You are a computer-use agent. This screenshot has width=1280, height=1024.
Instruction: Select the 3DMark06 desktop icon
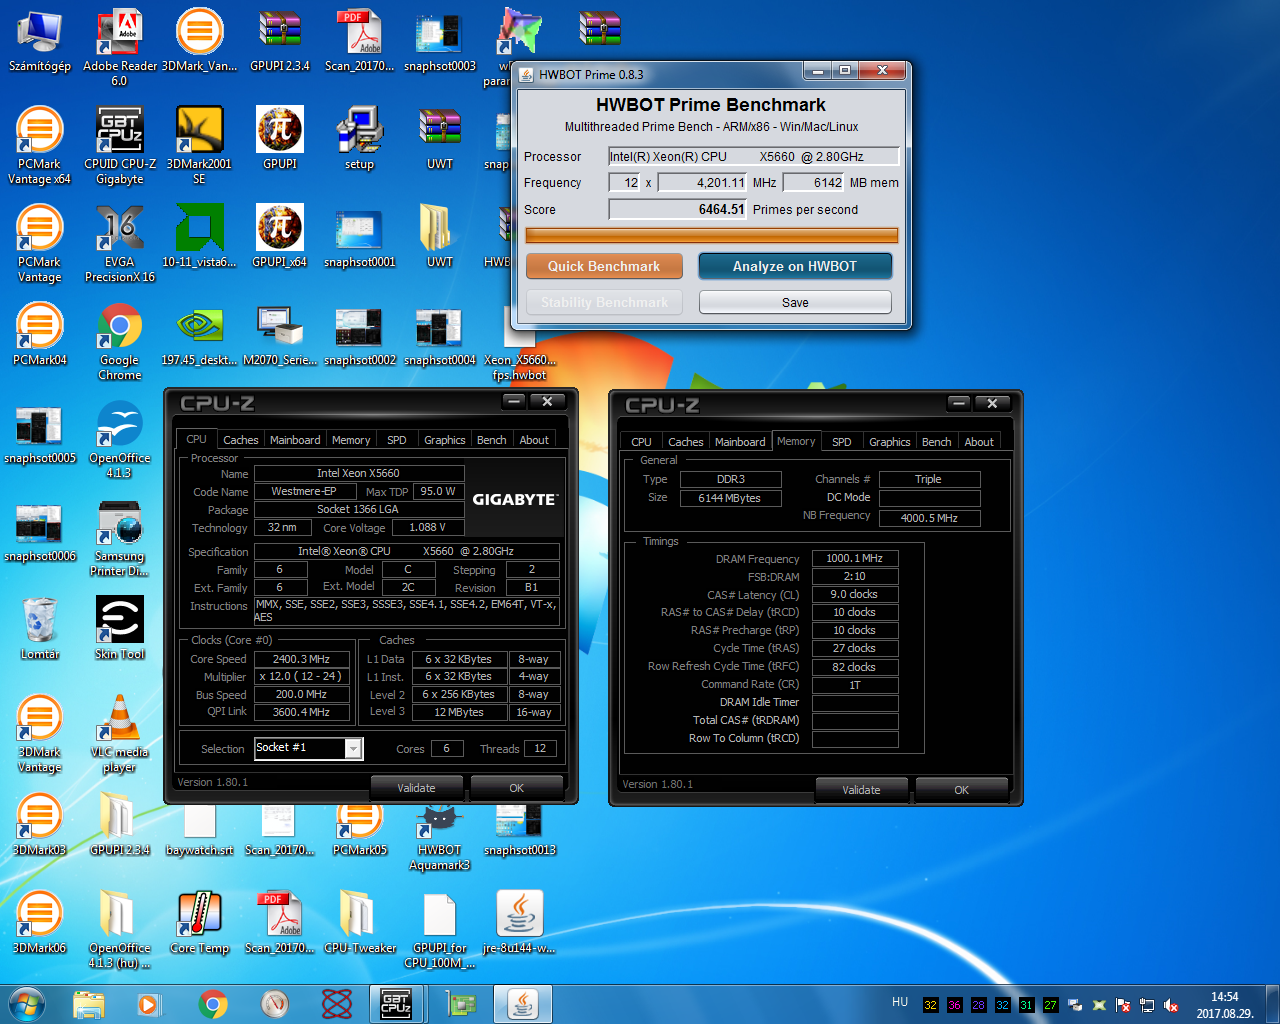click(x=39, y=922)
